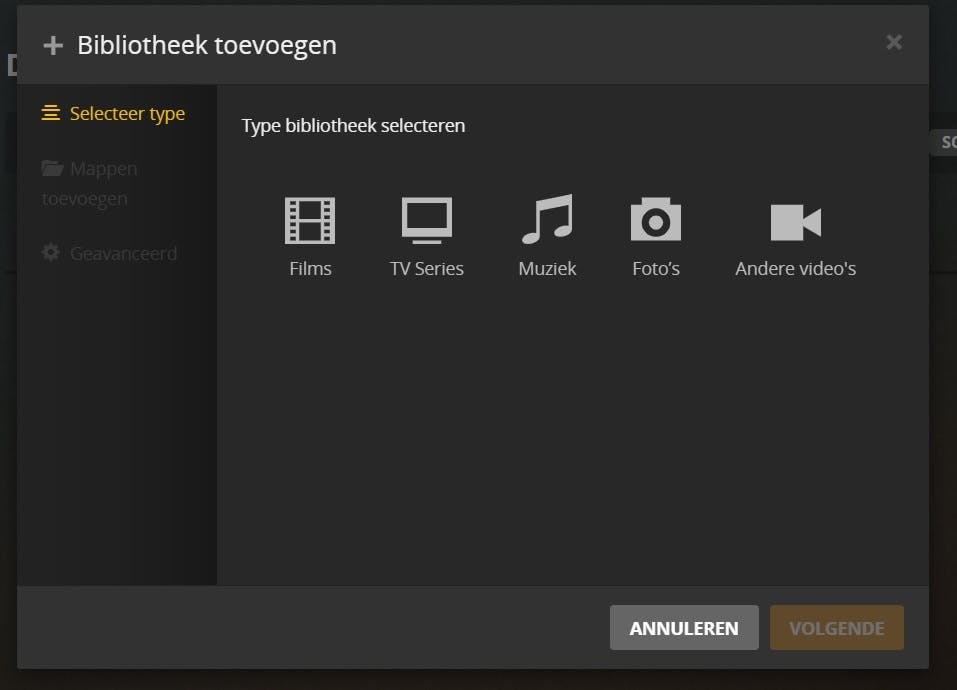Click the Foto's label text

655,268
